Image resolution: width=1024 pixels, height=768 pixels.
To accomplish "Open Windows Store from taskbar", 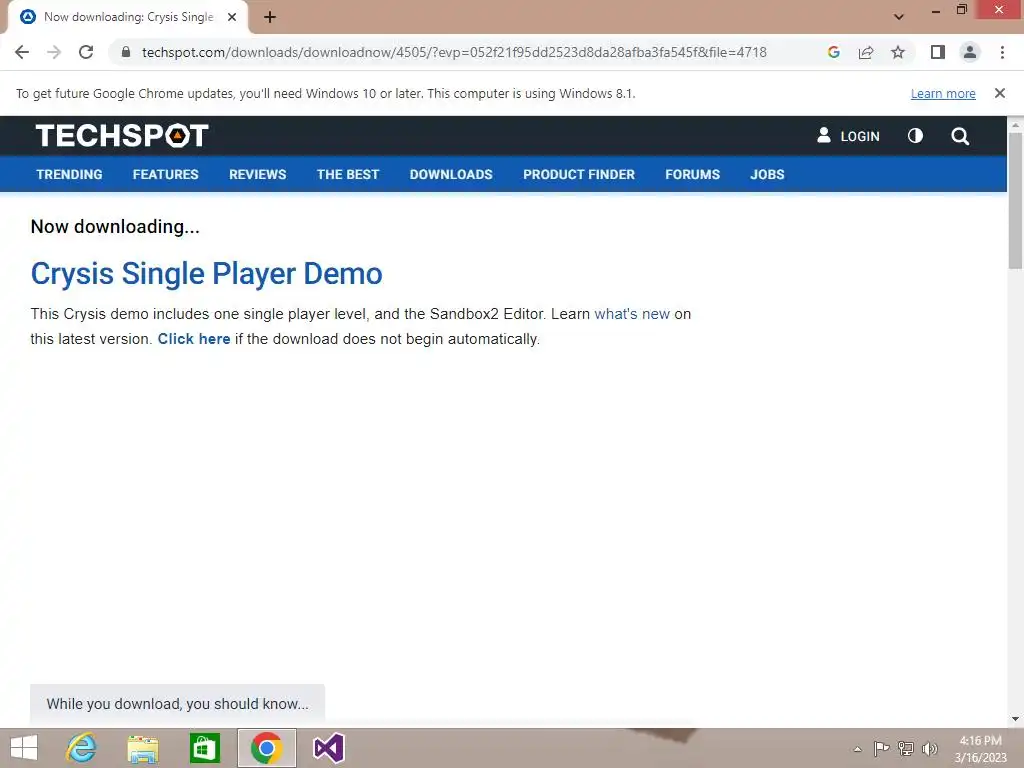I will point(204,748).
